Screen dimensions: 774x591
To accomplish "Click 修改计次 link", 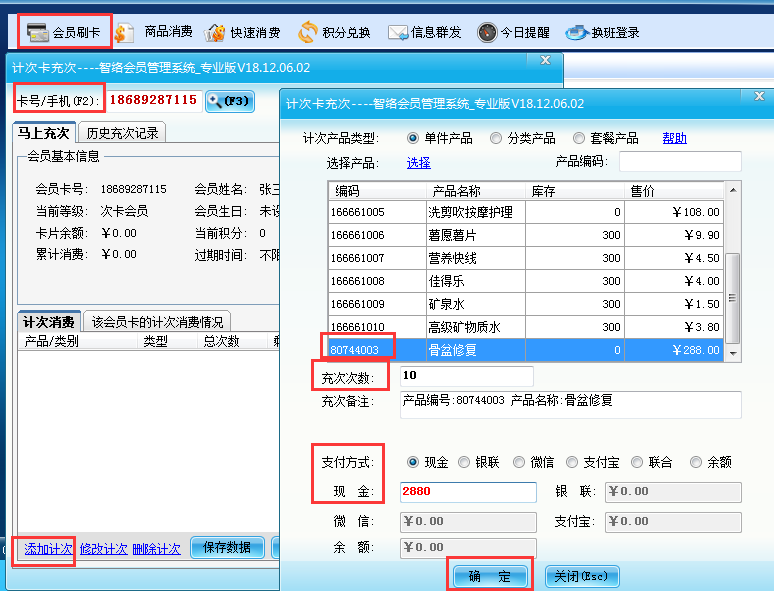I will [x=103, y=549].
